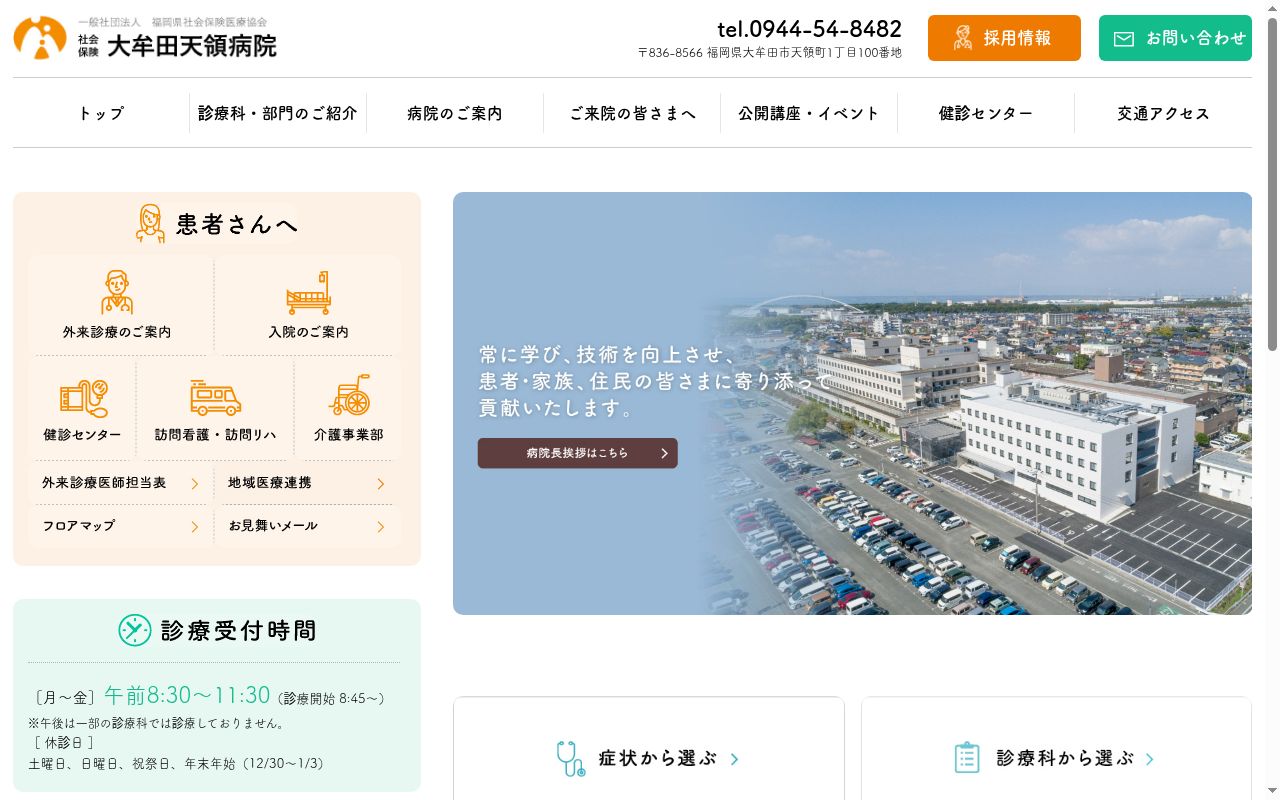Click arrow next to お見舞いメール
Screen dimensions: 1280x800
tap(381, 527)
